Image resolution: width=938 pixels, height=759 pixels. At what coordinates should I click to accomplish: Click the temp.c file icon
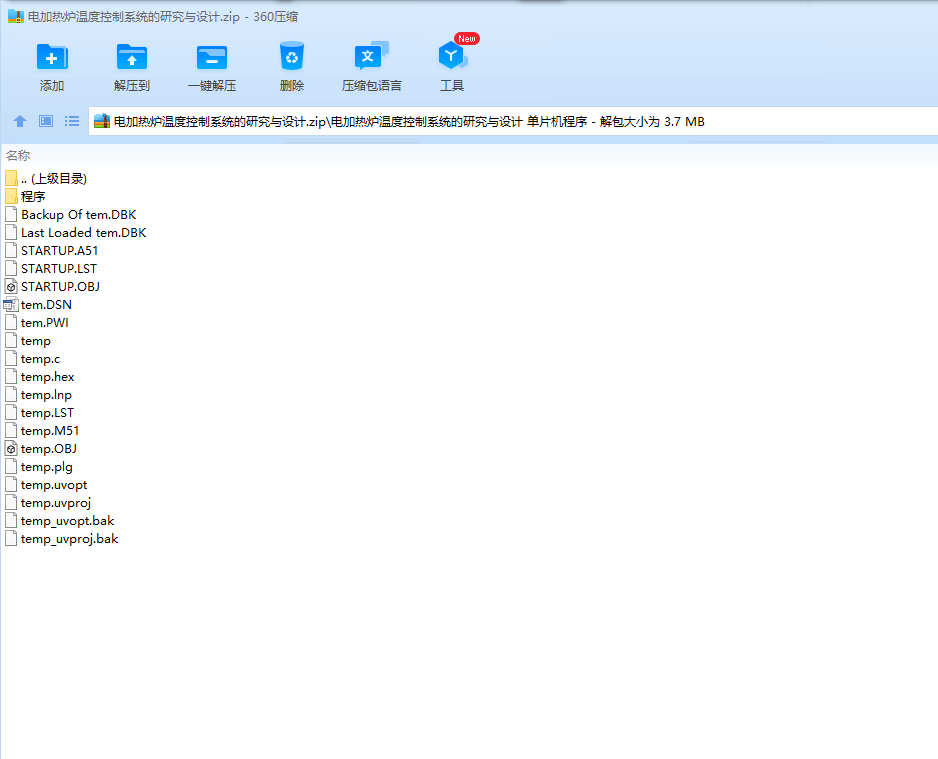coord(11,359)
